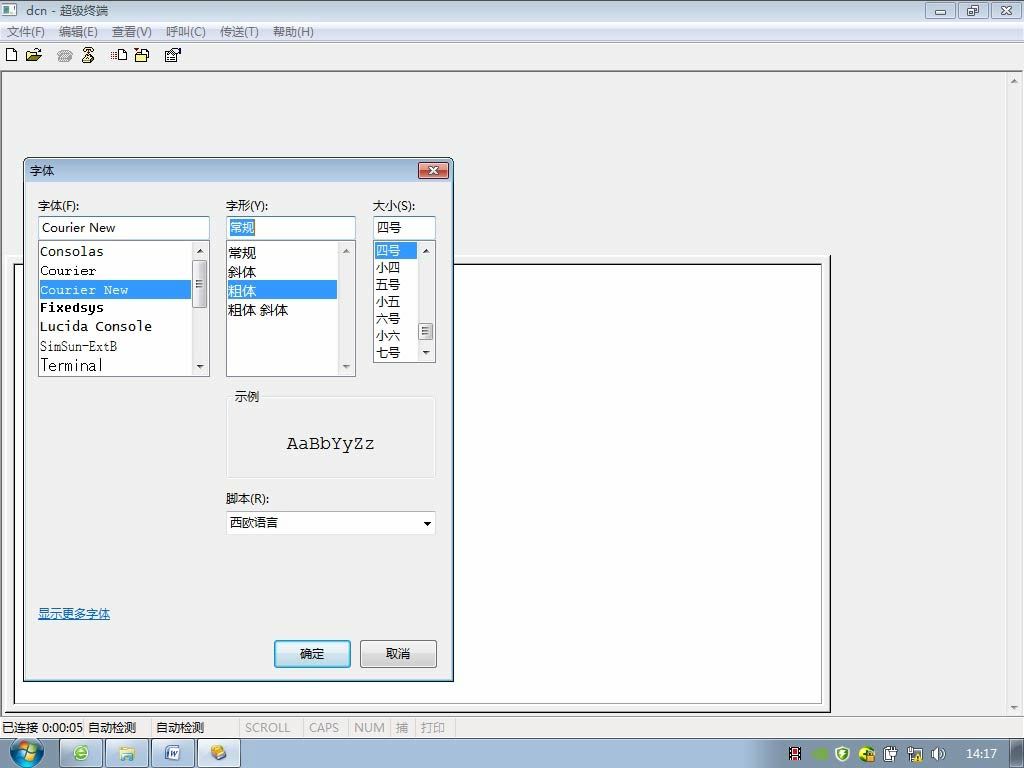Viewport: 1024px width, 768px height.
Task: Close the 字体 dialog with red X
Action: [433, 170]
